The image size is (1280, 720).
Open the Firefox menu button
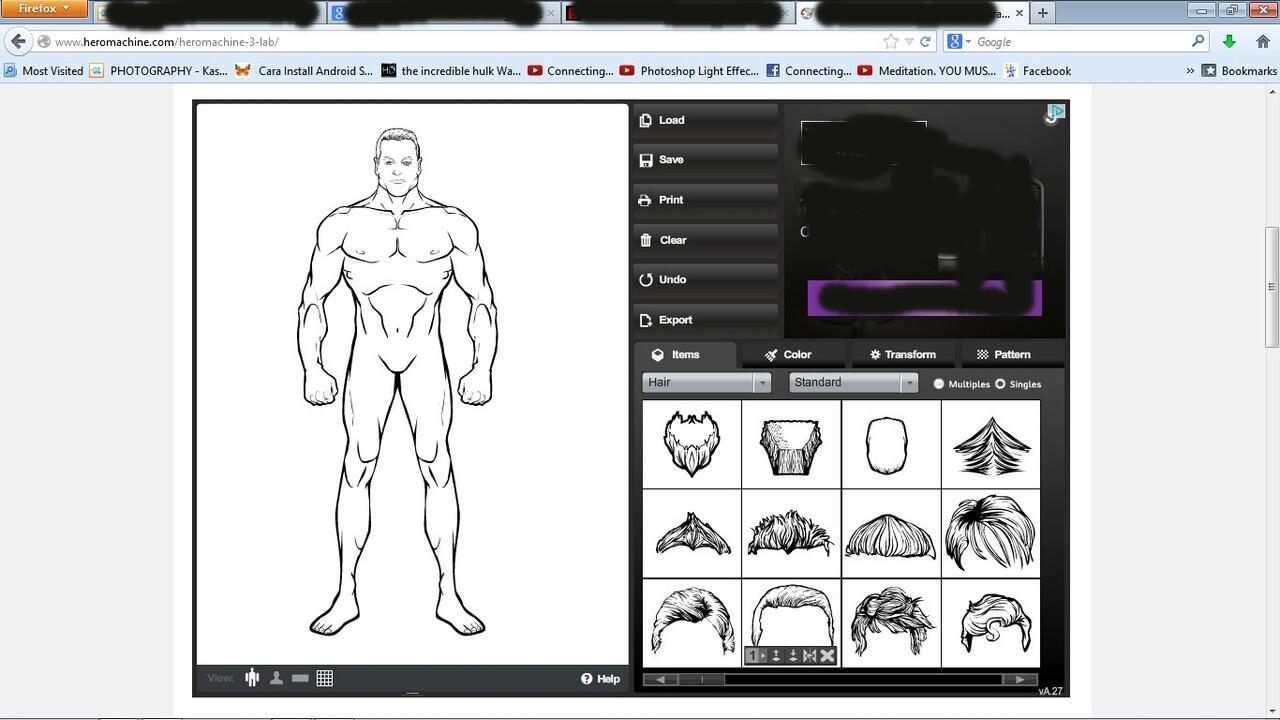46,9
